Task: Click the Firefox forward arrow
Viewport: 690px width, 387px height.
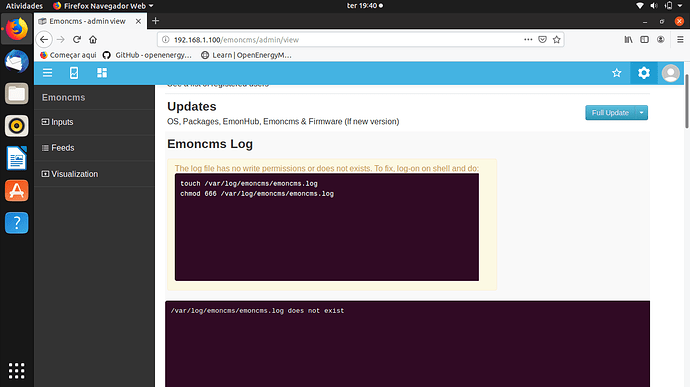Action: [61, 40]
